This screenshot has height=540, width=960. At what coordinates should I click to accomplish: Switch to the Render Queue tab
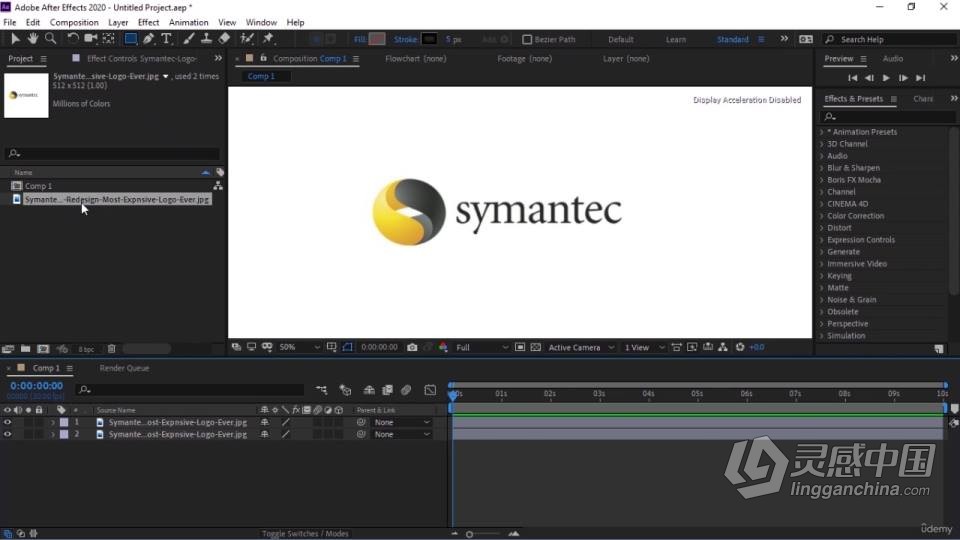124,368
